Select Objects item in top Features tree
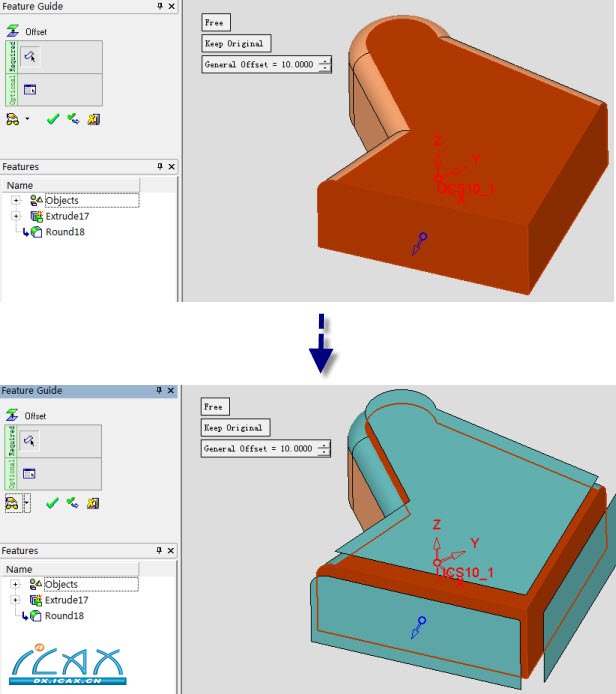Screen dimensions: 616x694 pos(62,200)
